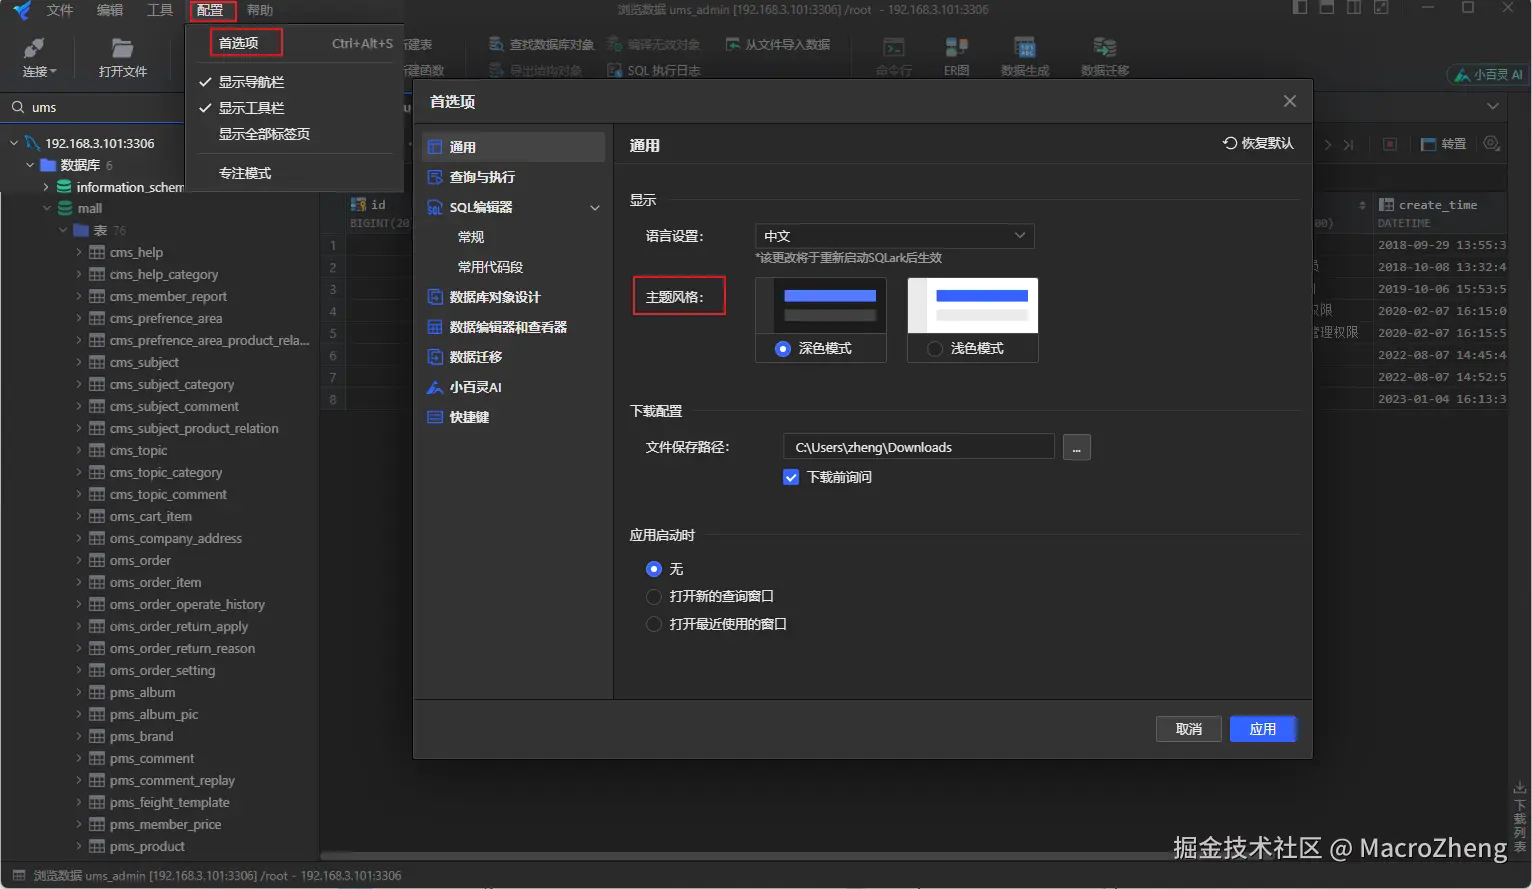Toggle 显示工具栏 in the menu
The width and height of the screenshot is (1532, 889).
point(295,108)
